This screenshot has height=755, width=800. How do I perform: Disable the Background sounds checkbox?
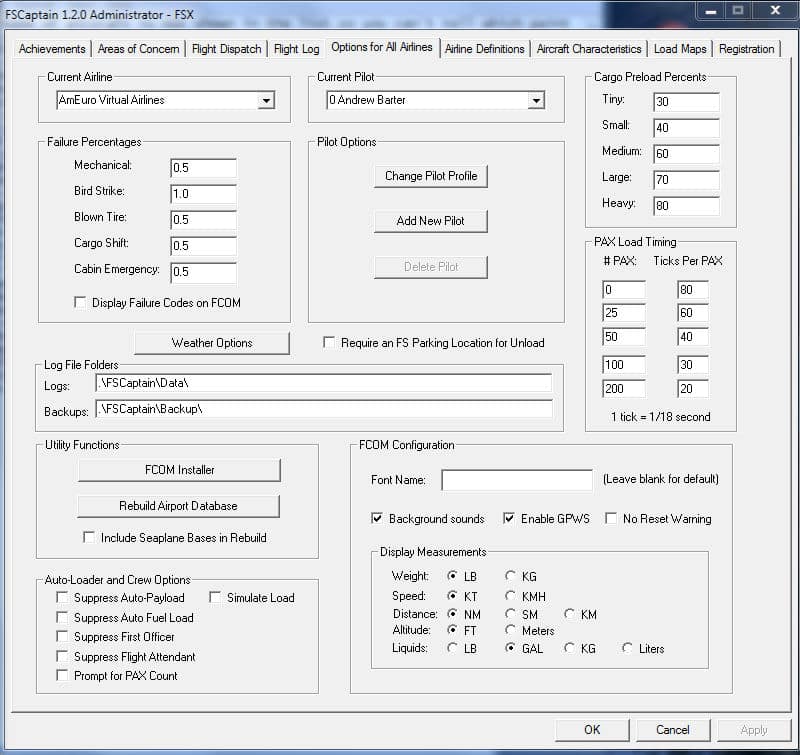377,519
